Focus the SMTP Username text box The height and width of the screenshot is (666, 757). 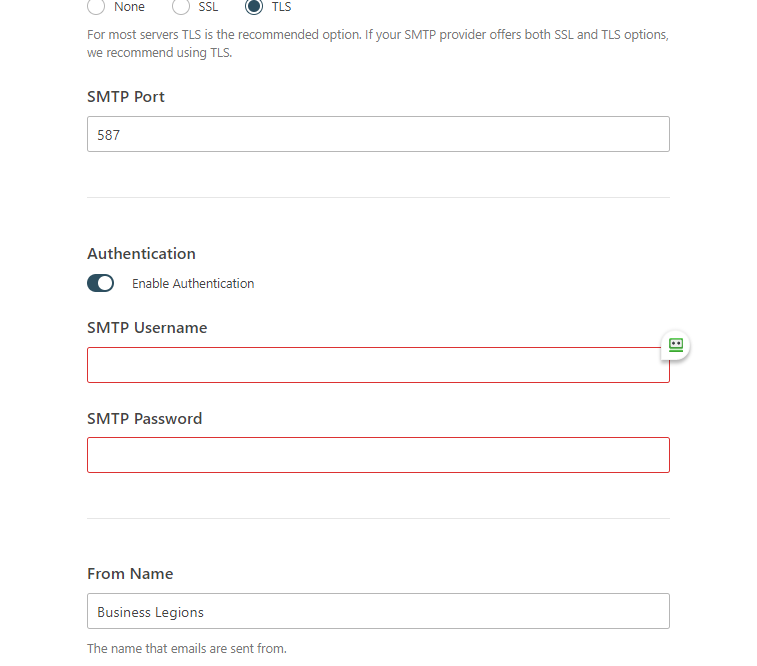click(370, 365)
